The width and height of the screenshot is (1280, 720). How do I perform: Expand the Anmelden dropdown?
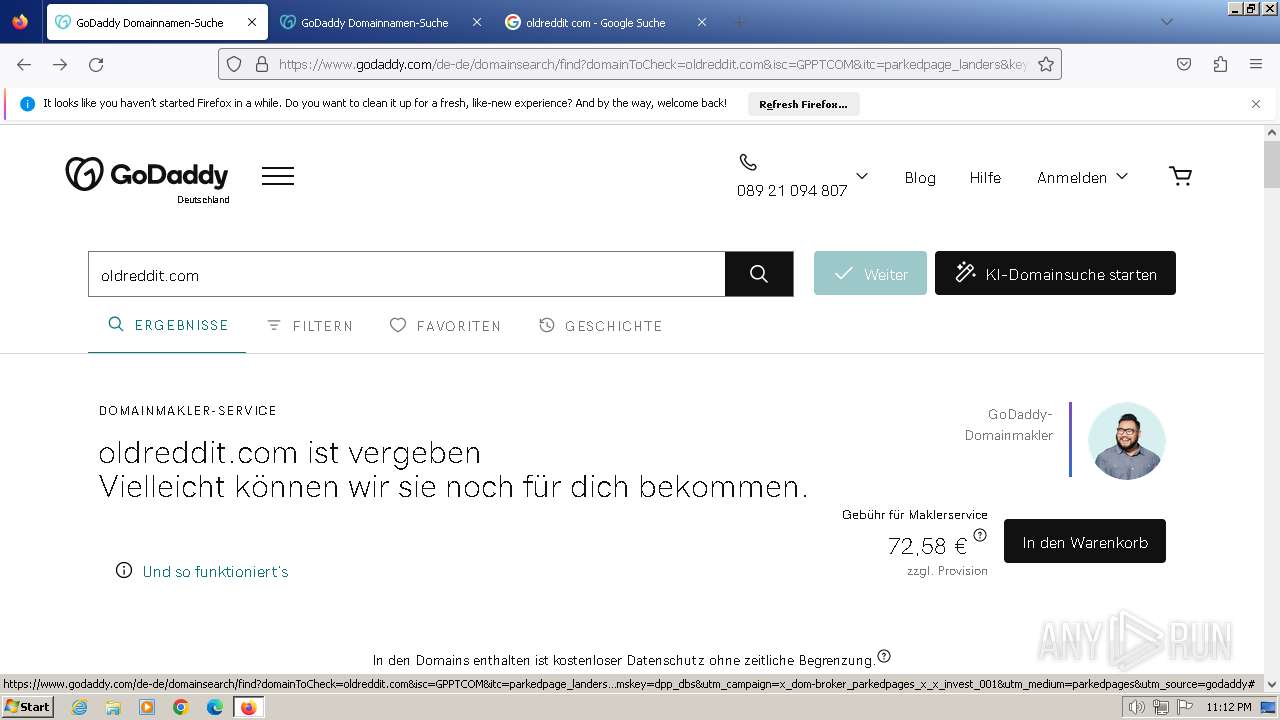coord(1082,177)
